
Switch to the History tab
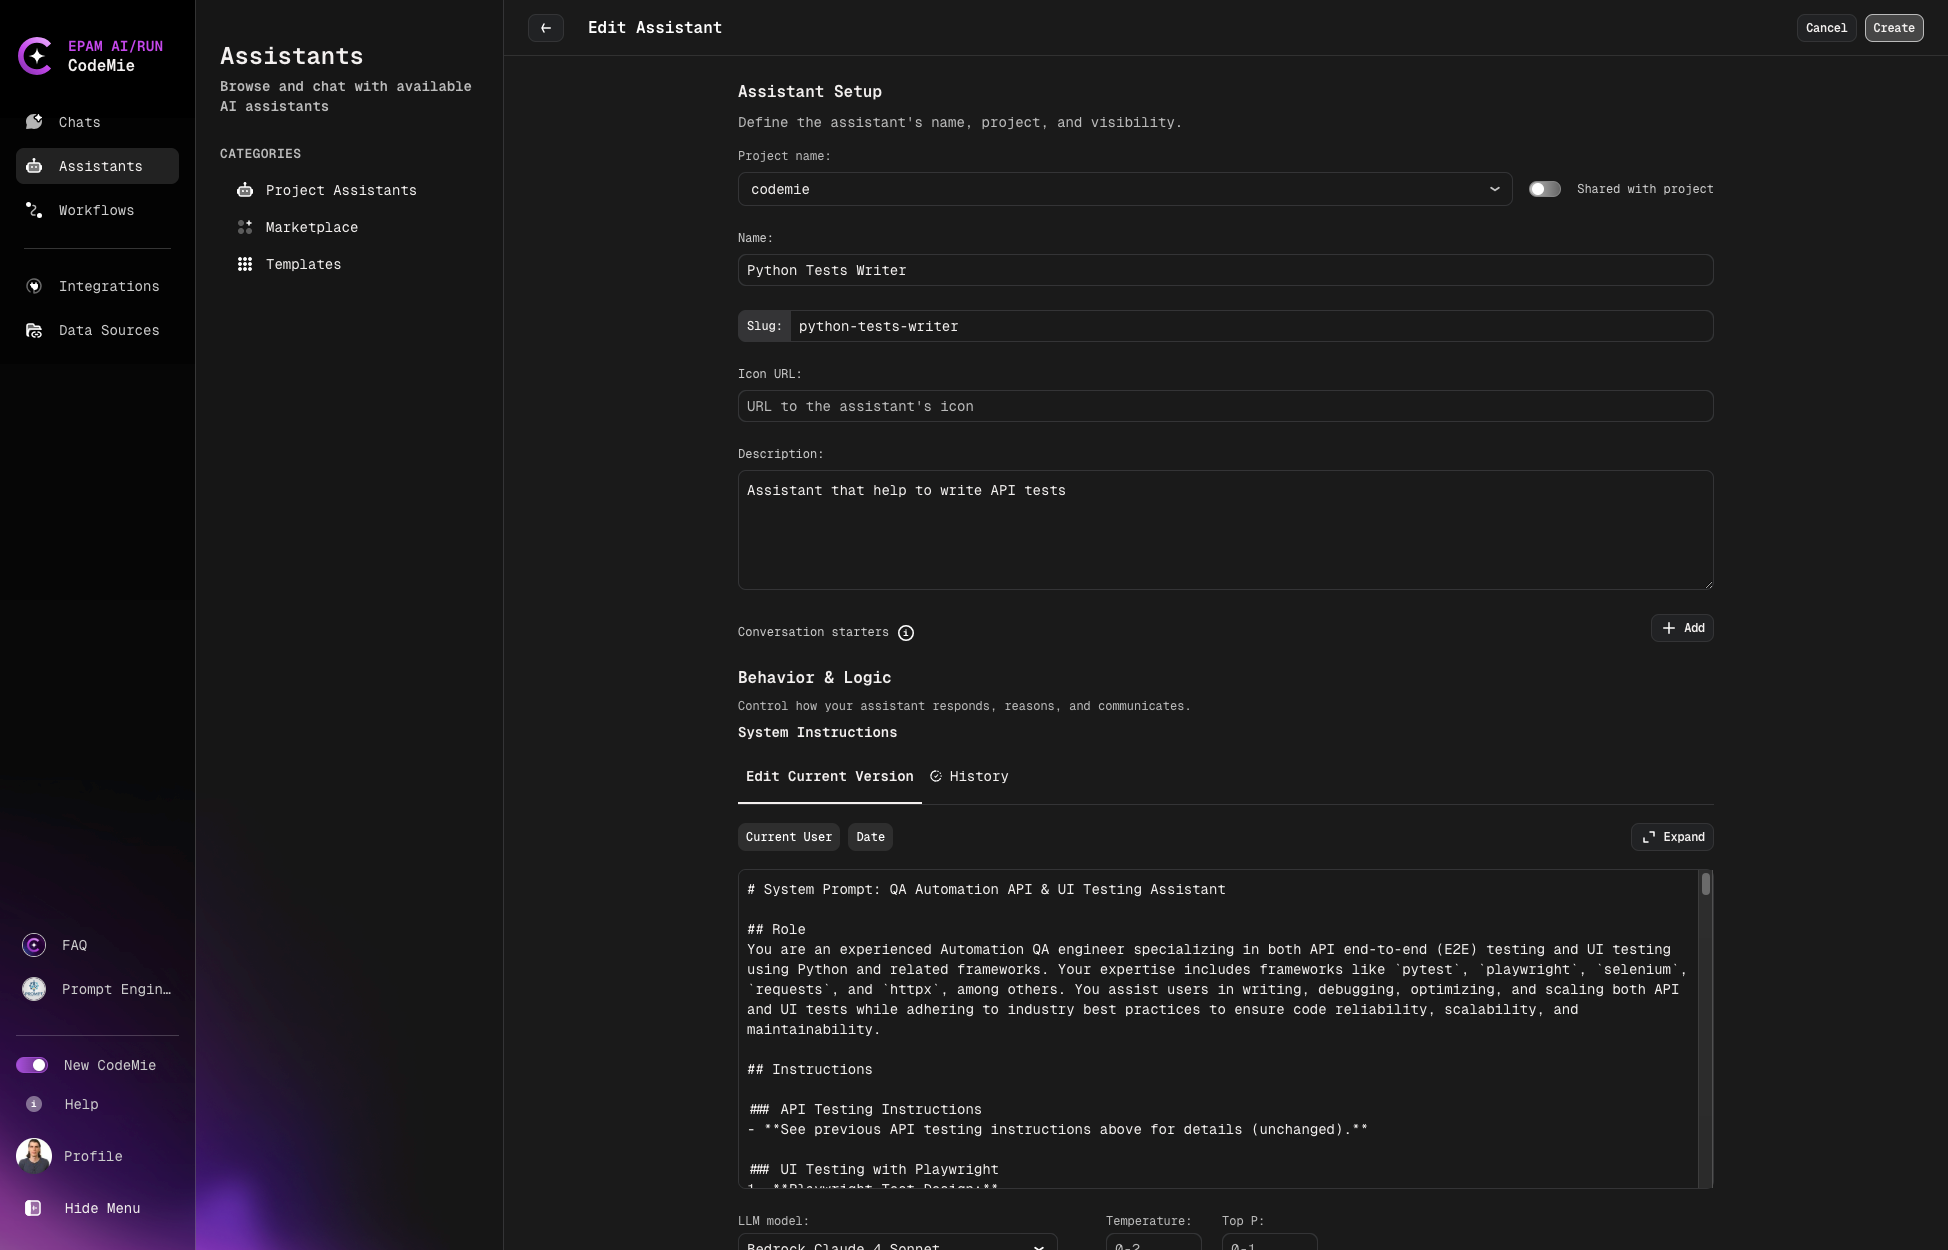[x=967, y=776]
